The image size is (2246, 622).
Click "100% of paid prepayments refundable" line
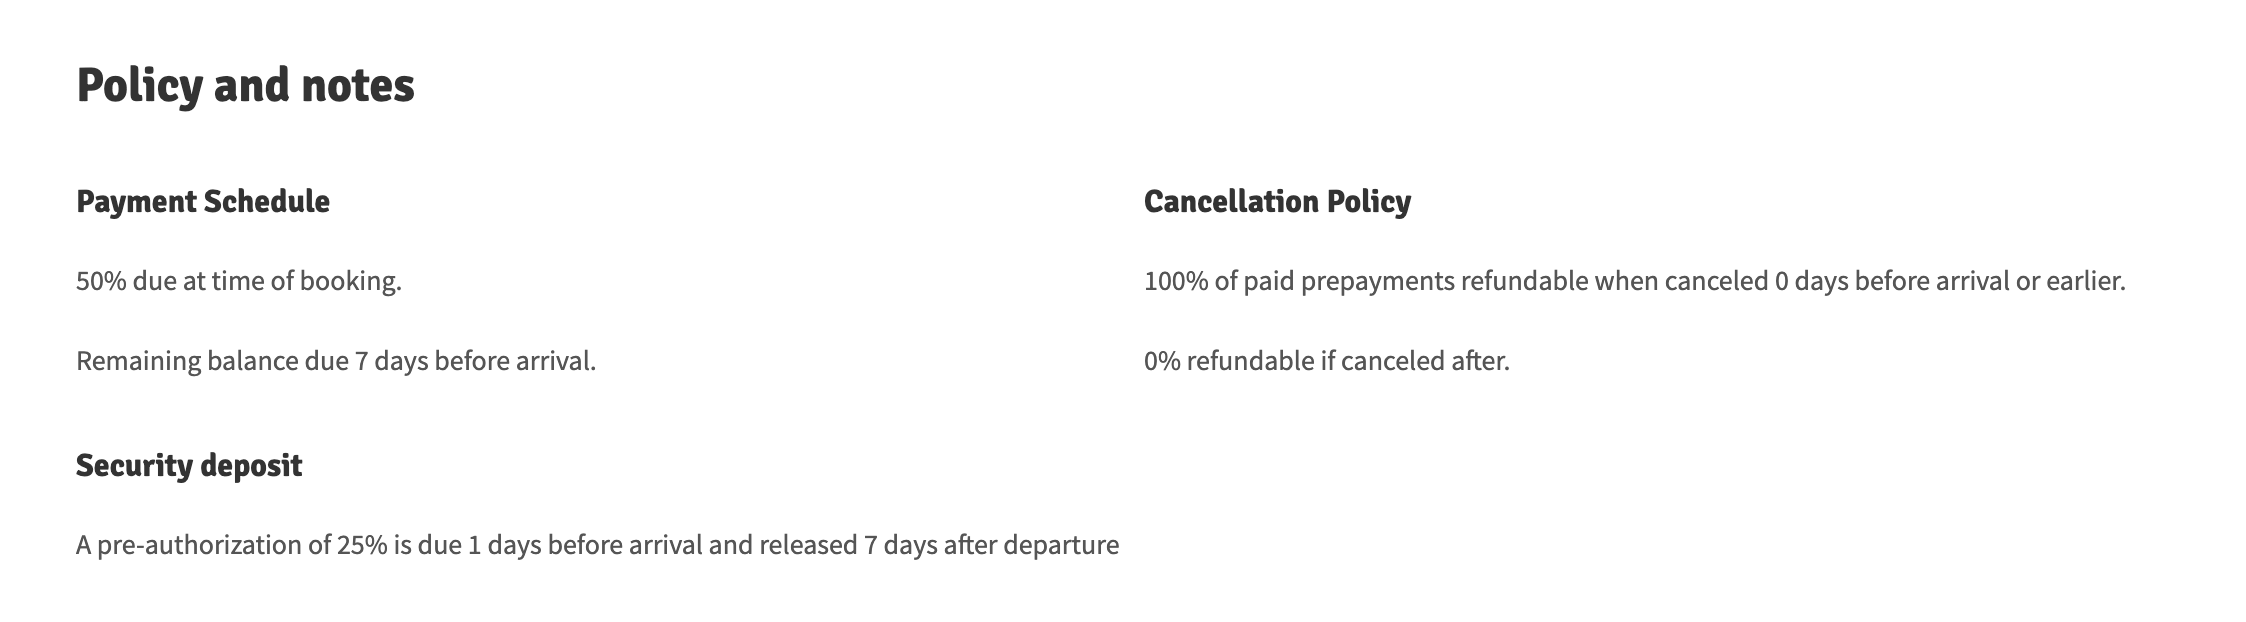coord(1634,281)
